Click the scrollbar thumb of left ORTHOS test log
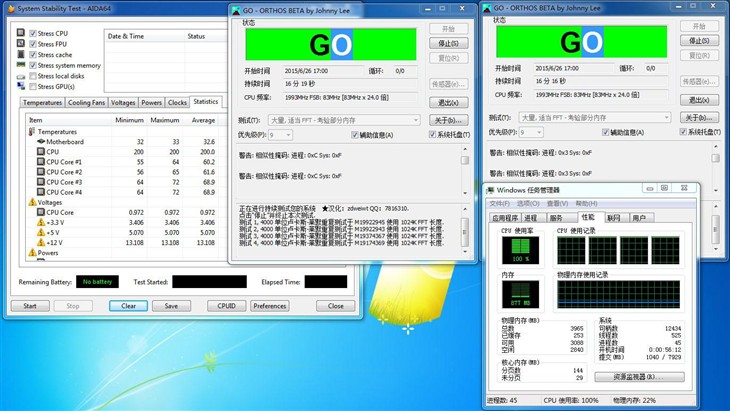This screenshot has width=730, height=411. [x=465, y=232]
